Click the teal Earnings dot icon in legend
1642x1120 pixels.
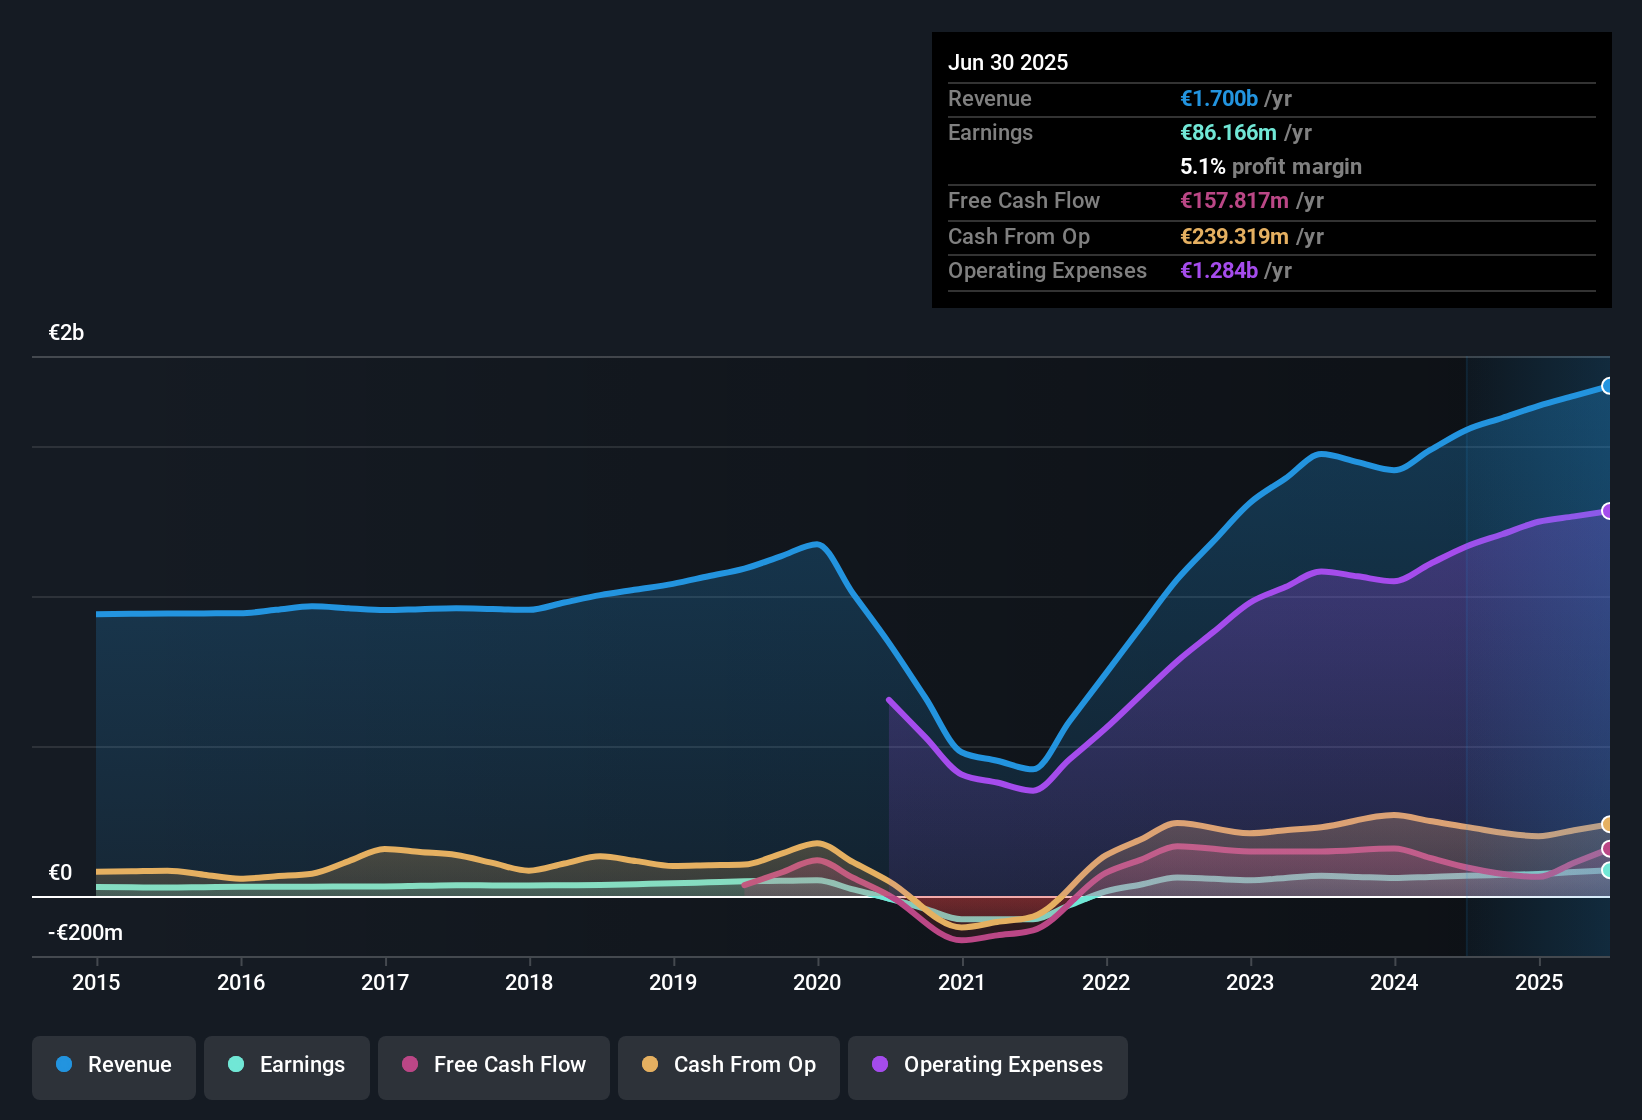point(236,1065)
